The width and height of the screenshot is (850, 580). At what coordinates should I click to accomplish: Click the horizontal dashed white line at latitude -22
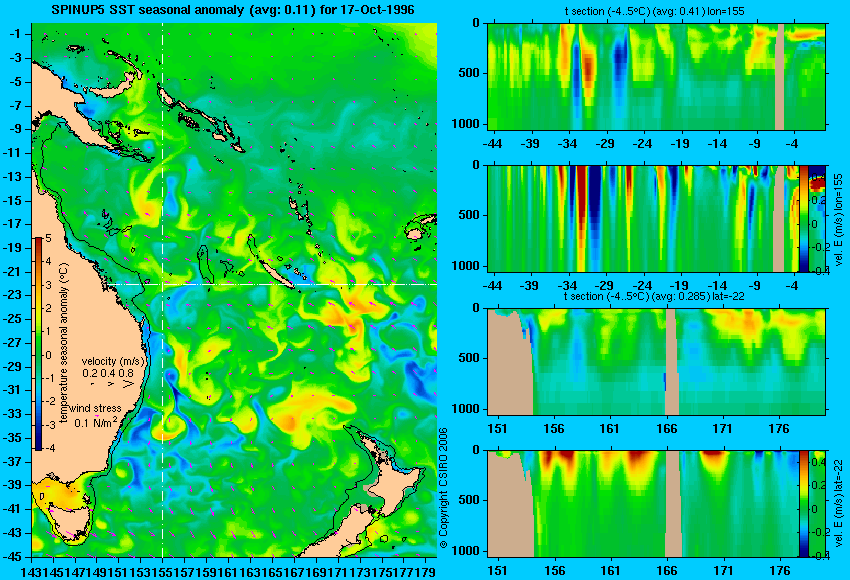click(x=271, y=284)
